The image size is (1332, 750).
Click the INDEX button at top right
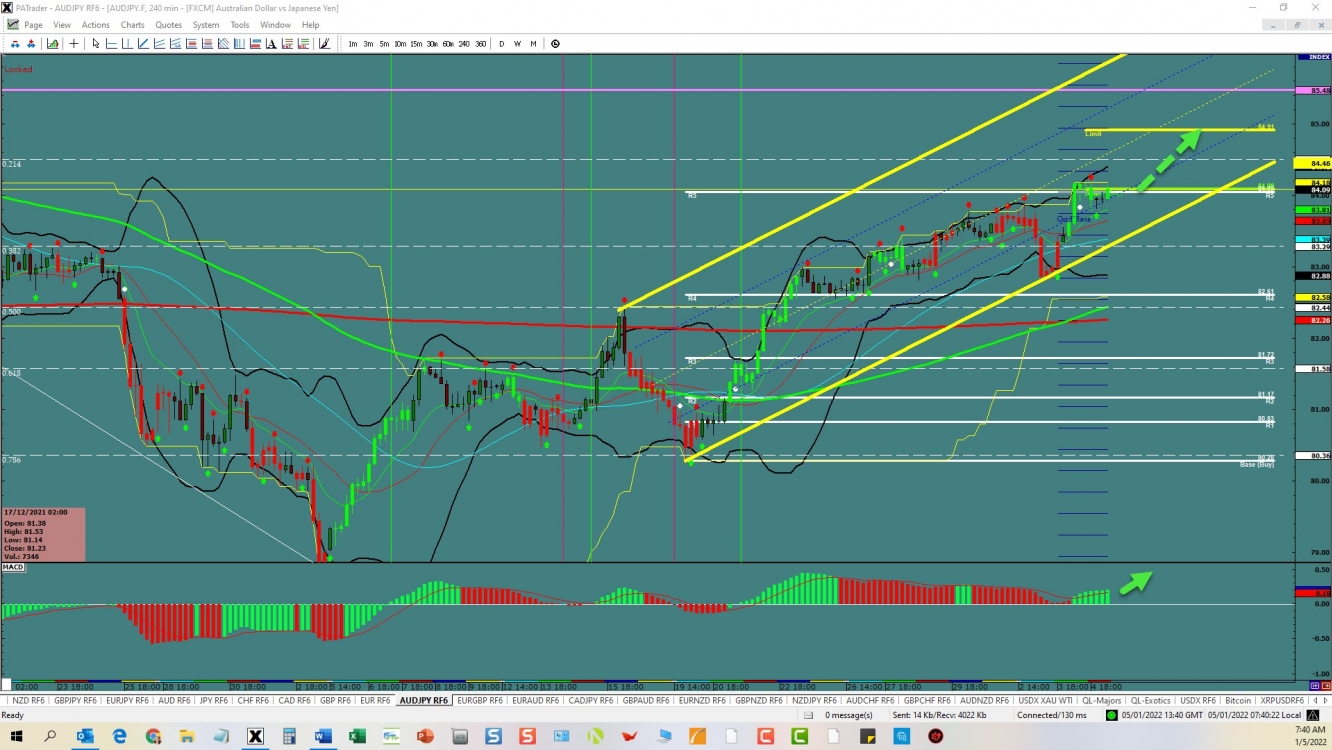pos(1312,57)
